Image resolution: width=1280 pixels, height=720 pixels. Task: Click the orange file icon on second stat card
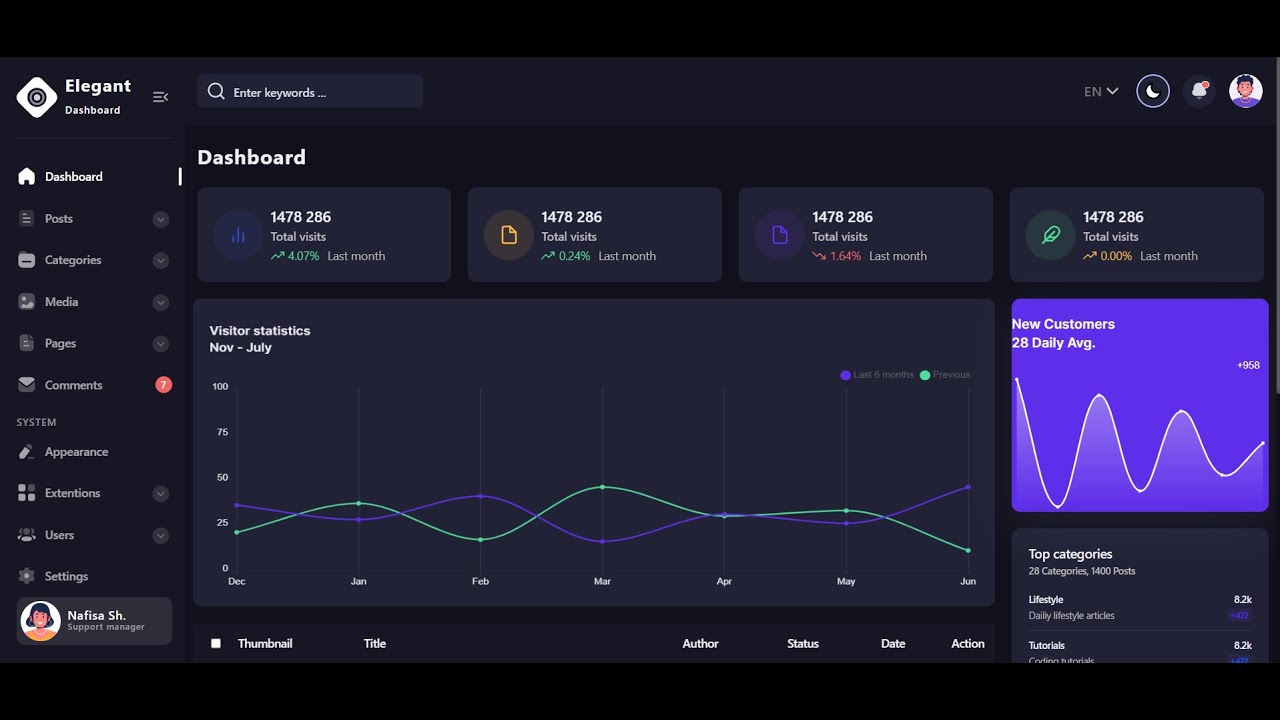point(509,235)
